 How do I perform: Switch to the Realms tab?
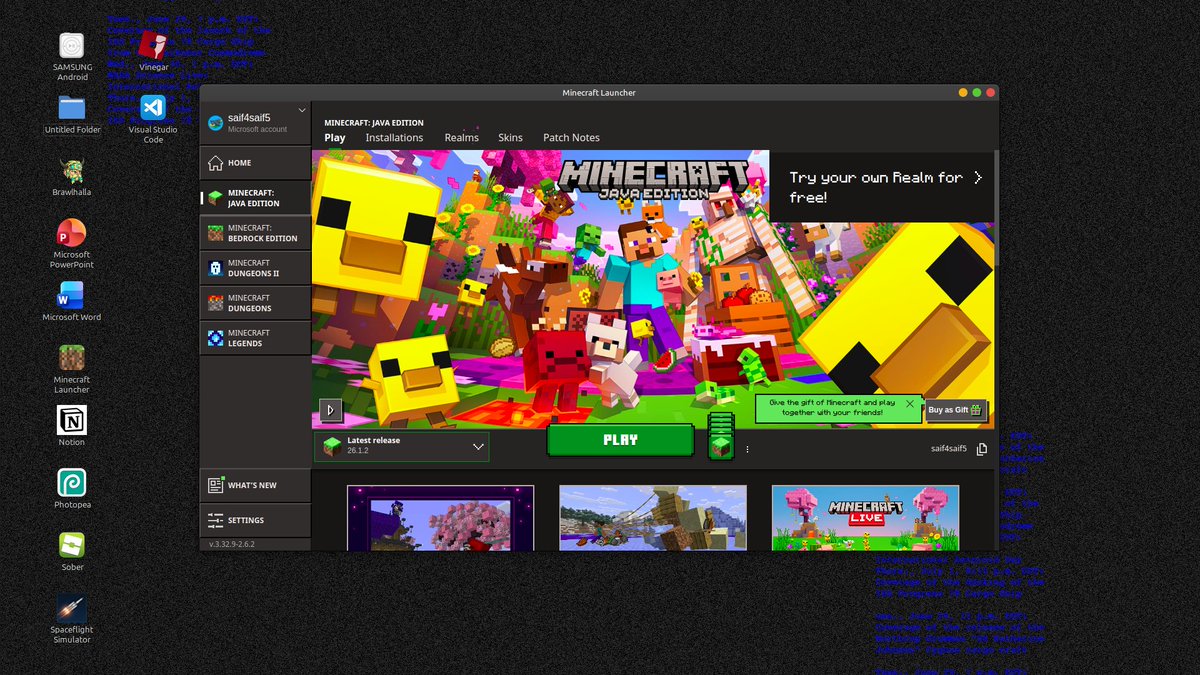(462, 138)
